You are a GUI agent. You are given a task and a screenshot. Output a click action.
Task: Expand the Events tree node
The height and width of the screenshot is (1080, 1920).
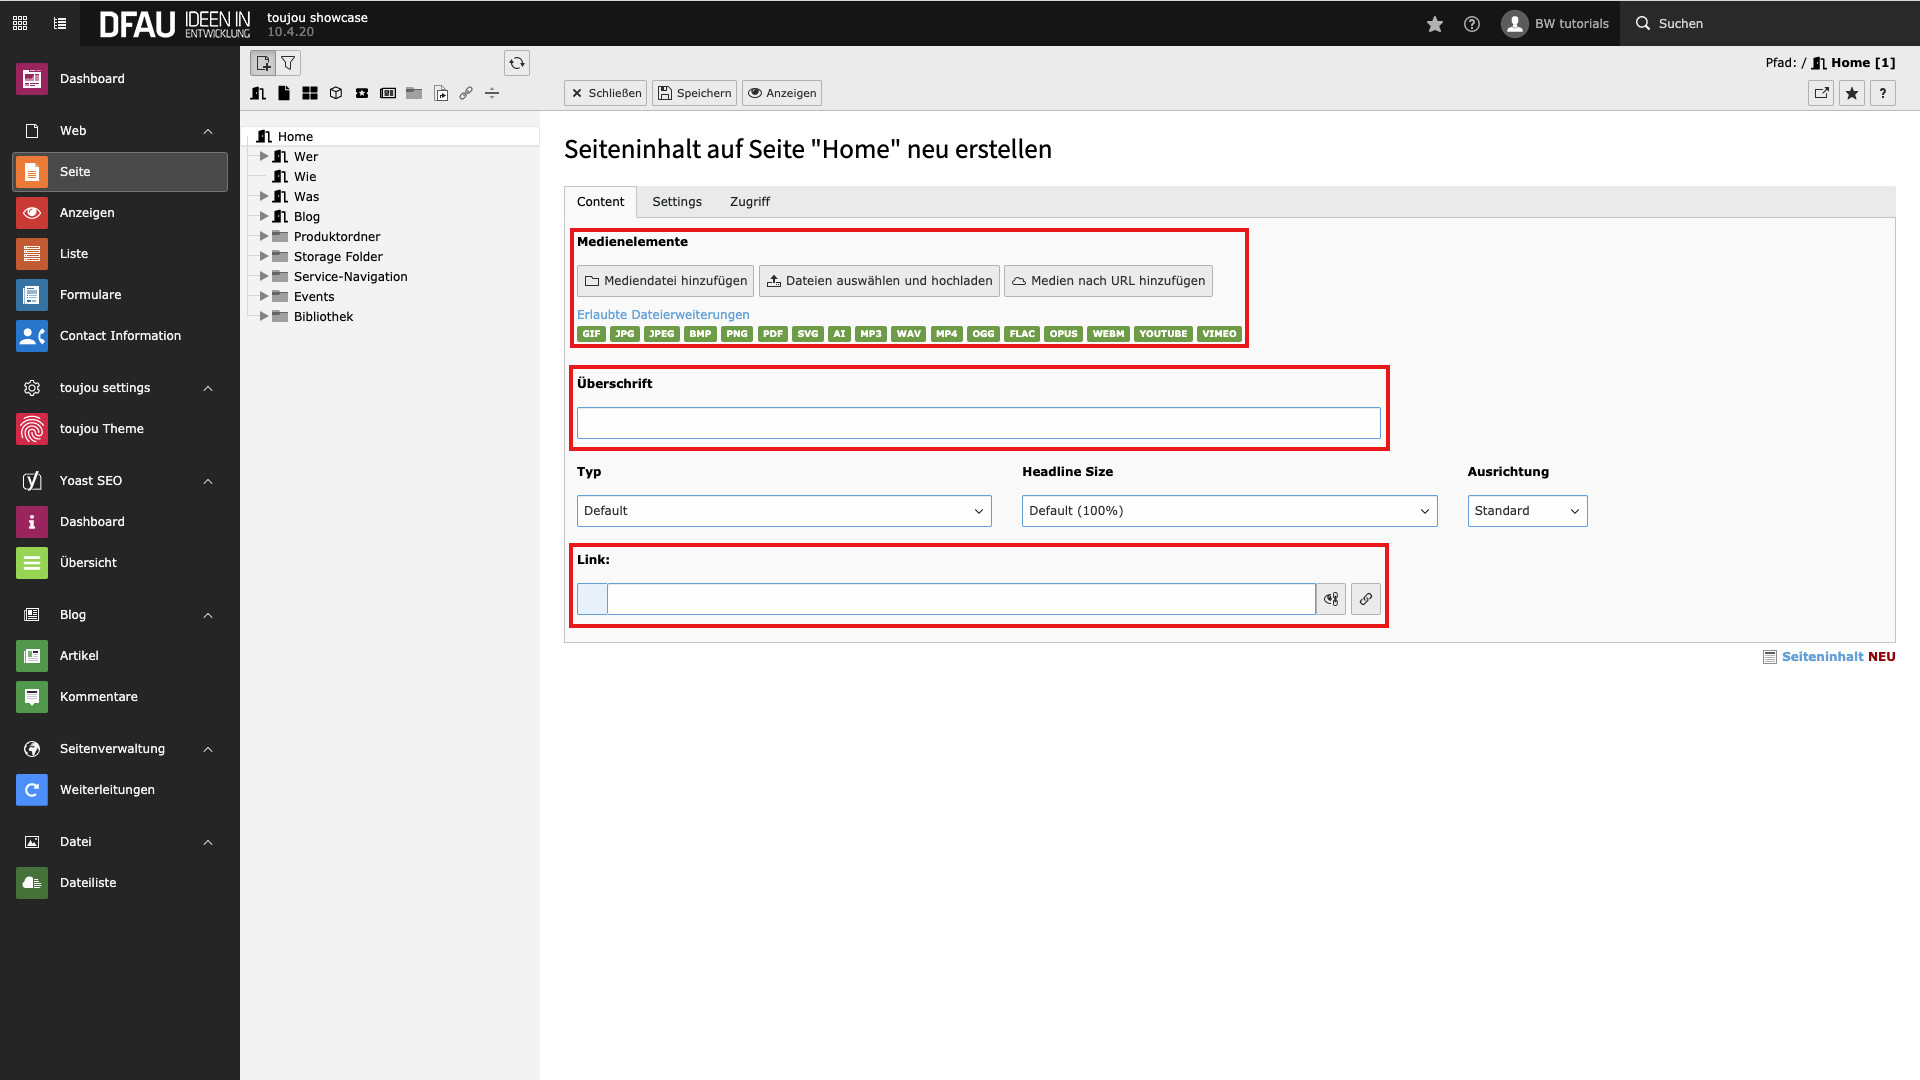pyautogui.click(x=264, y=297)
